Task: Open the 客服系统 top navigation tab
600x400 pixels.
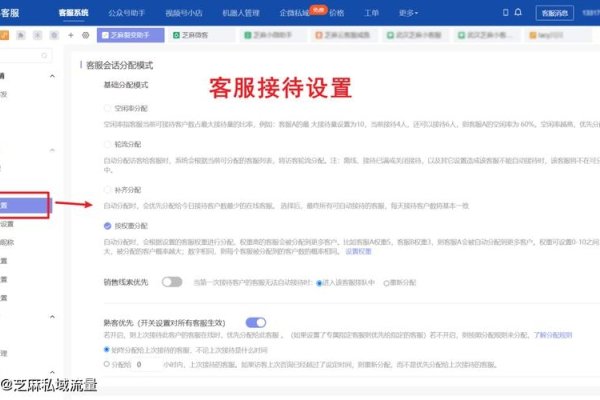Action: [73, 13]
